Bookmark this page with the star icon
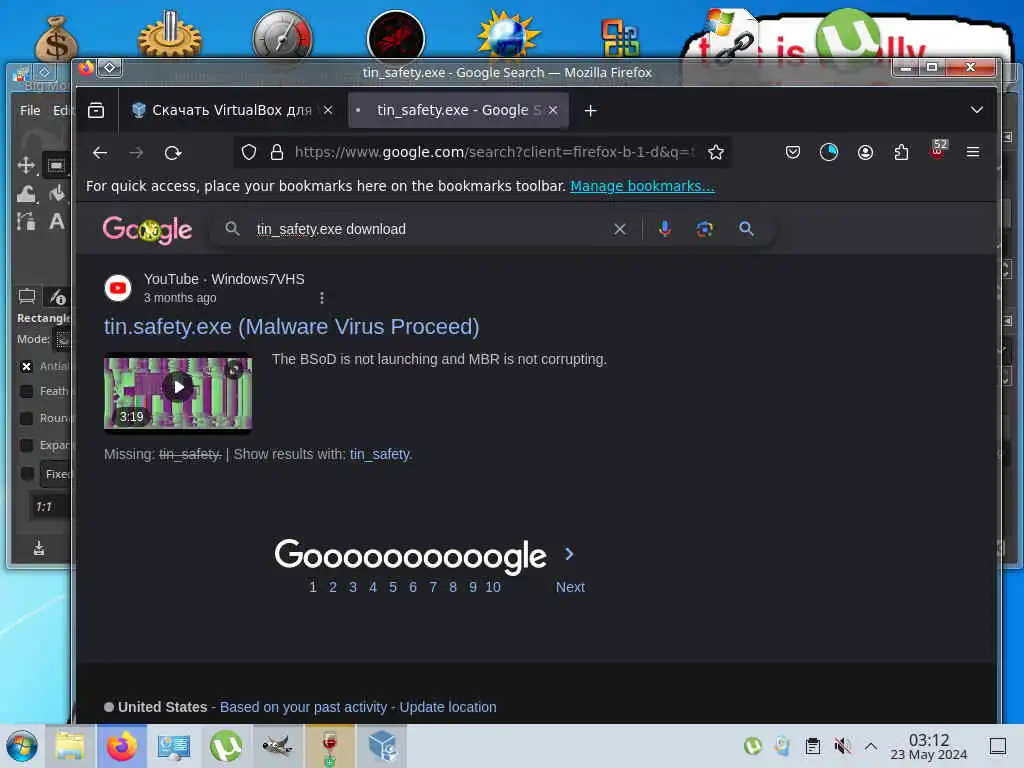The width and height of the screenshot is (1024, 768). 716,152
